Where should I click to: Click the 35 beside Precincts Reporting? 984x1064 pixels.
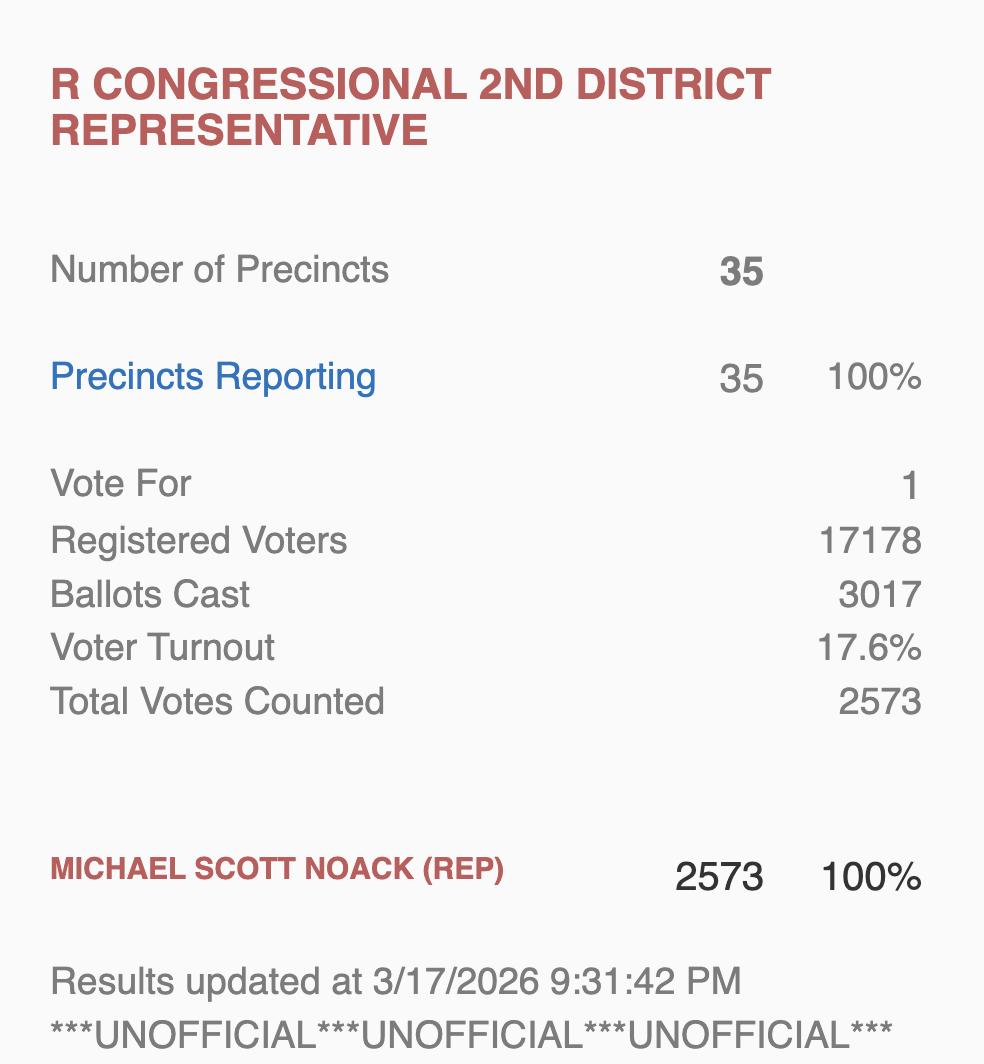pos(741,379)
